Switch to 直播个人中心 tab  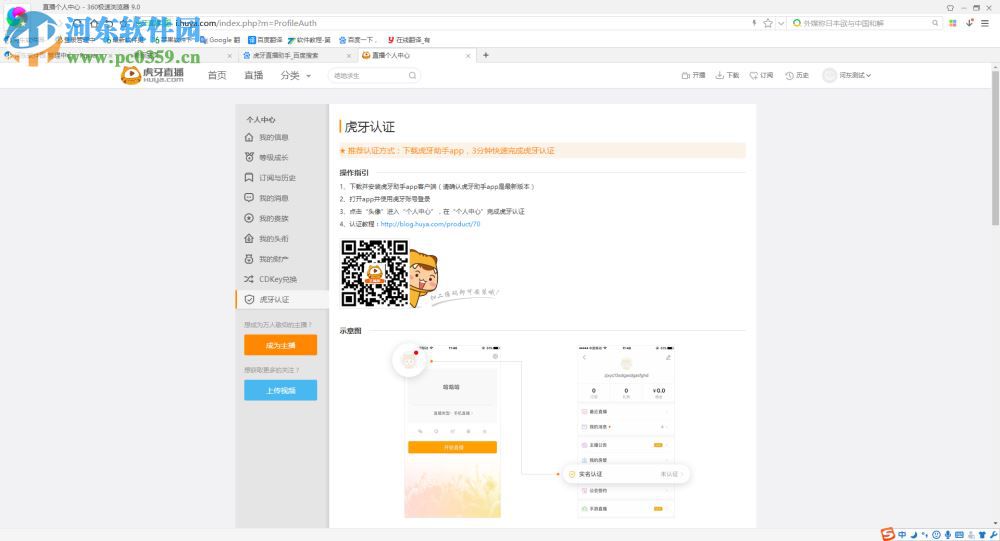click(416, 56)
